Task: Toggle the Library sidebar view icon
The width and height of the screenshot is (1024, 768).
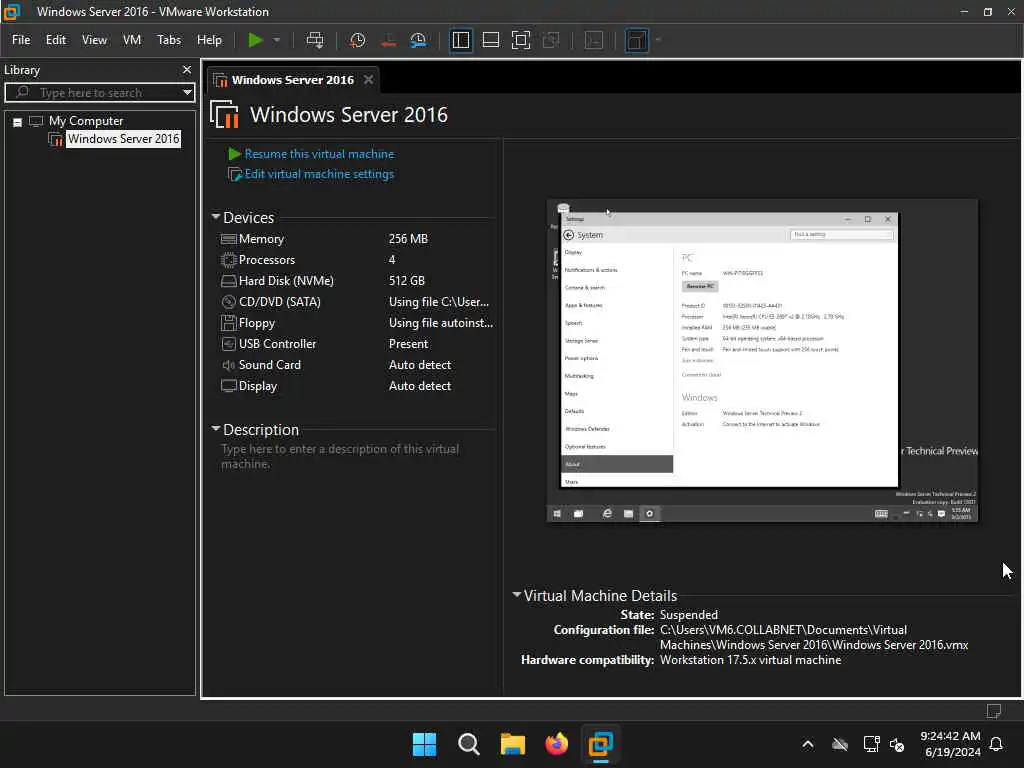Action: [460, 40]
